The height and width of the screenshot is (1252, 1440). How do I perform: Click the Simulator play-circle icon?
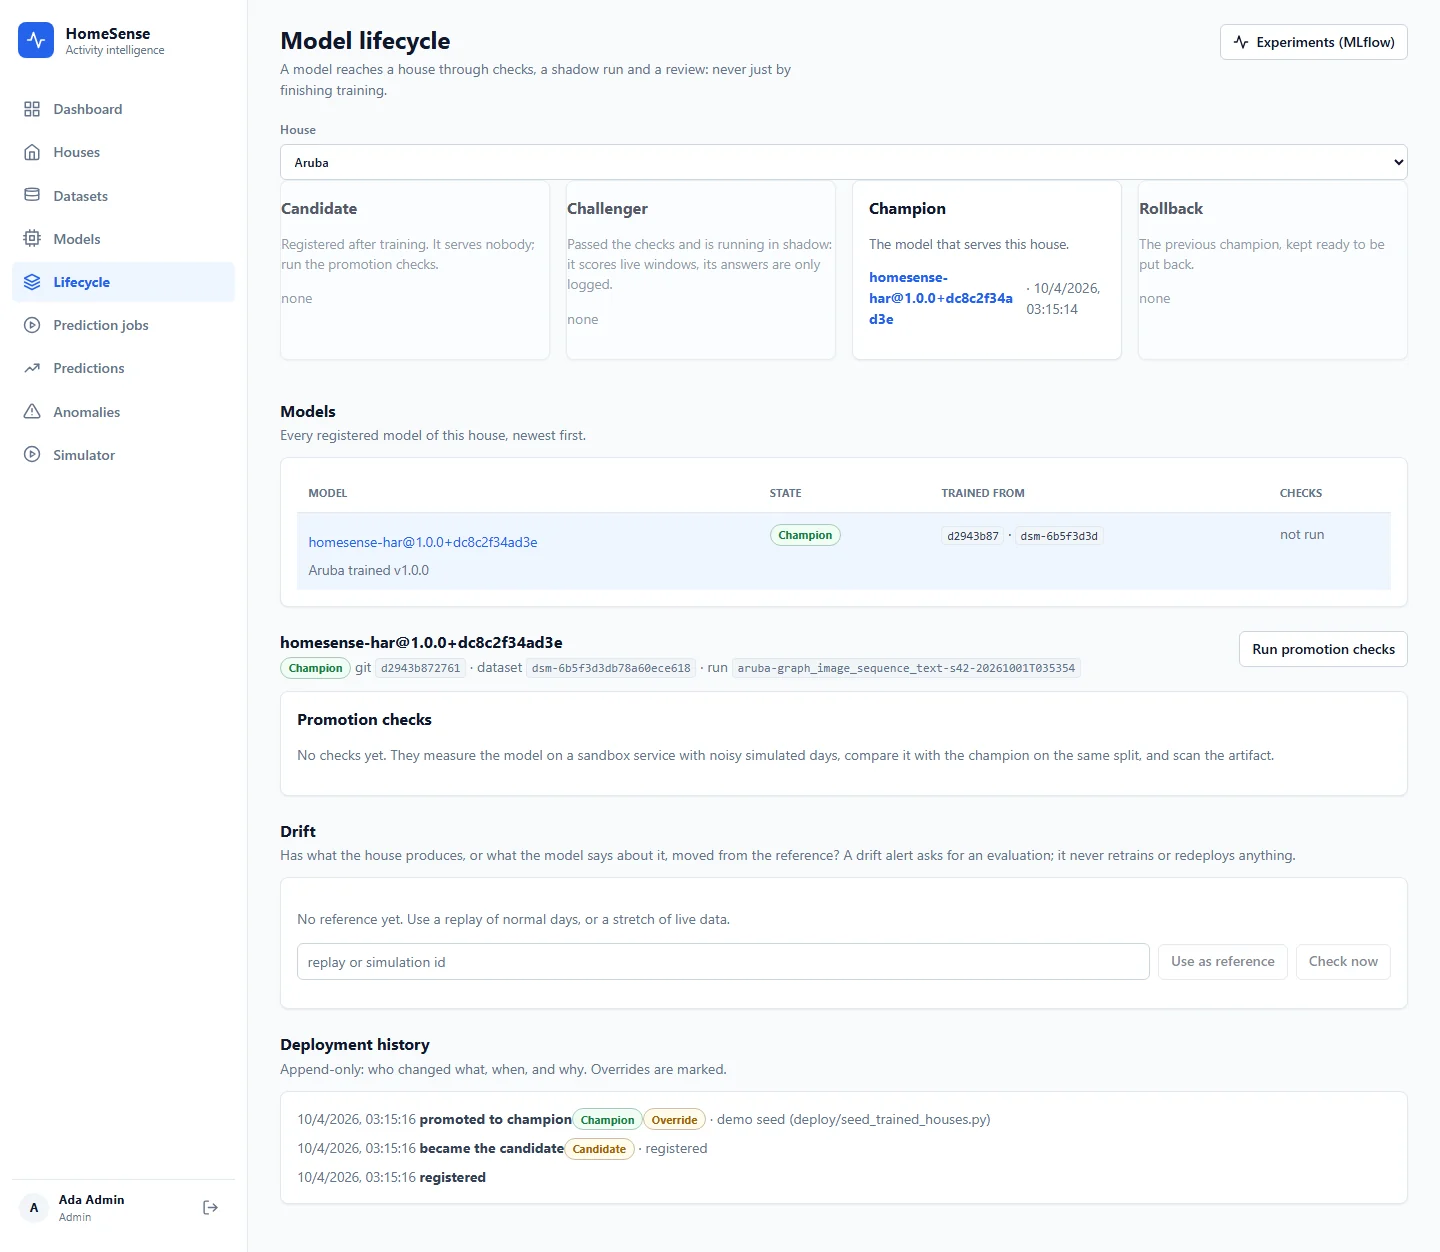(x=32, y=455)
